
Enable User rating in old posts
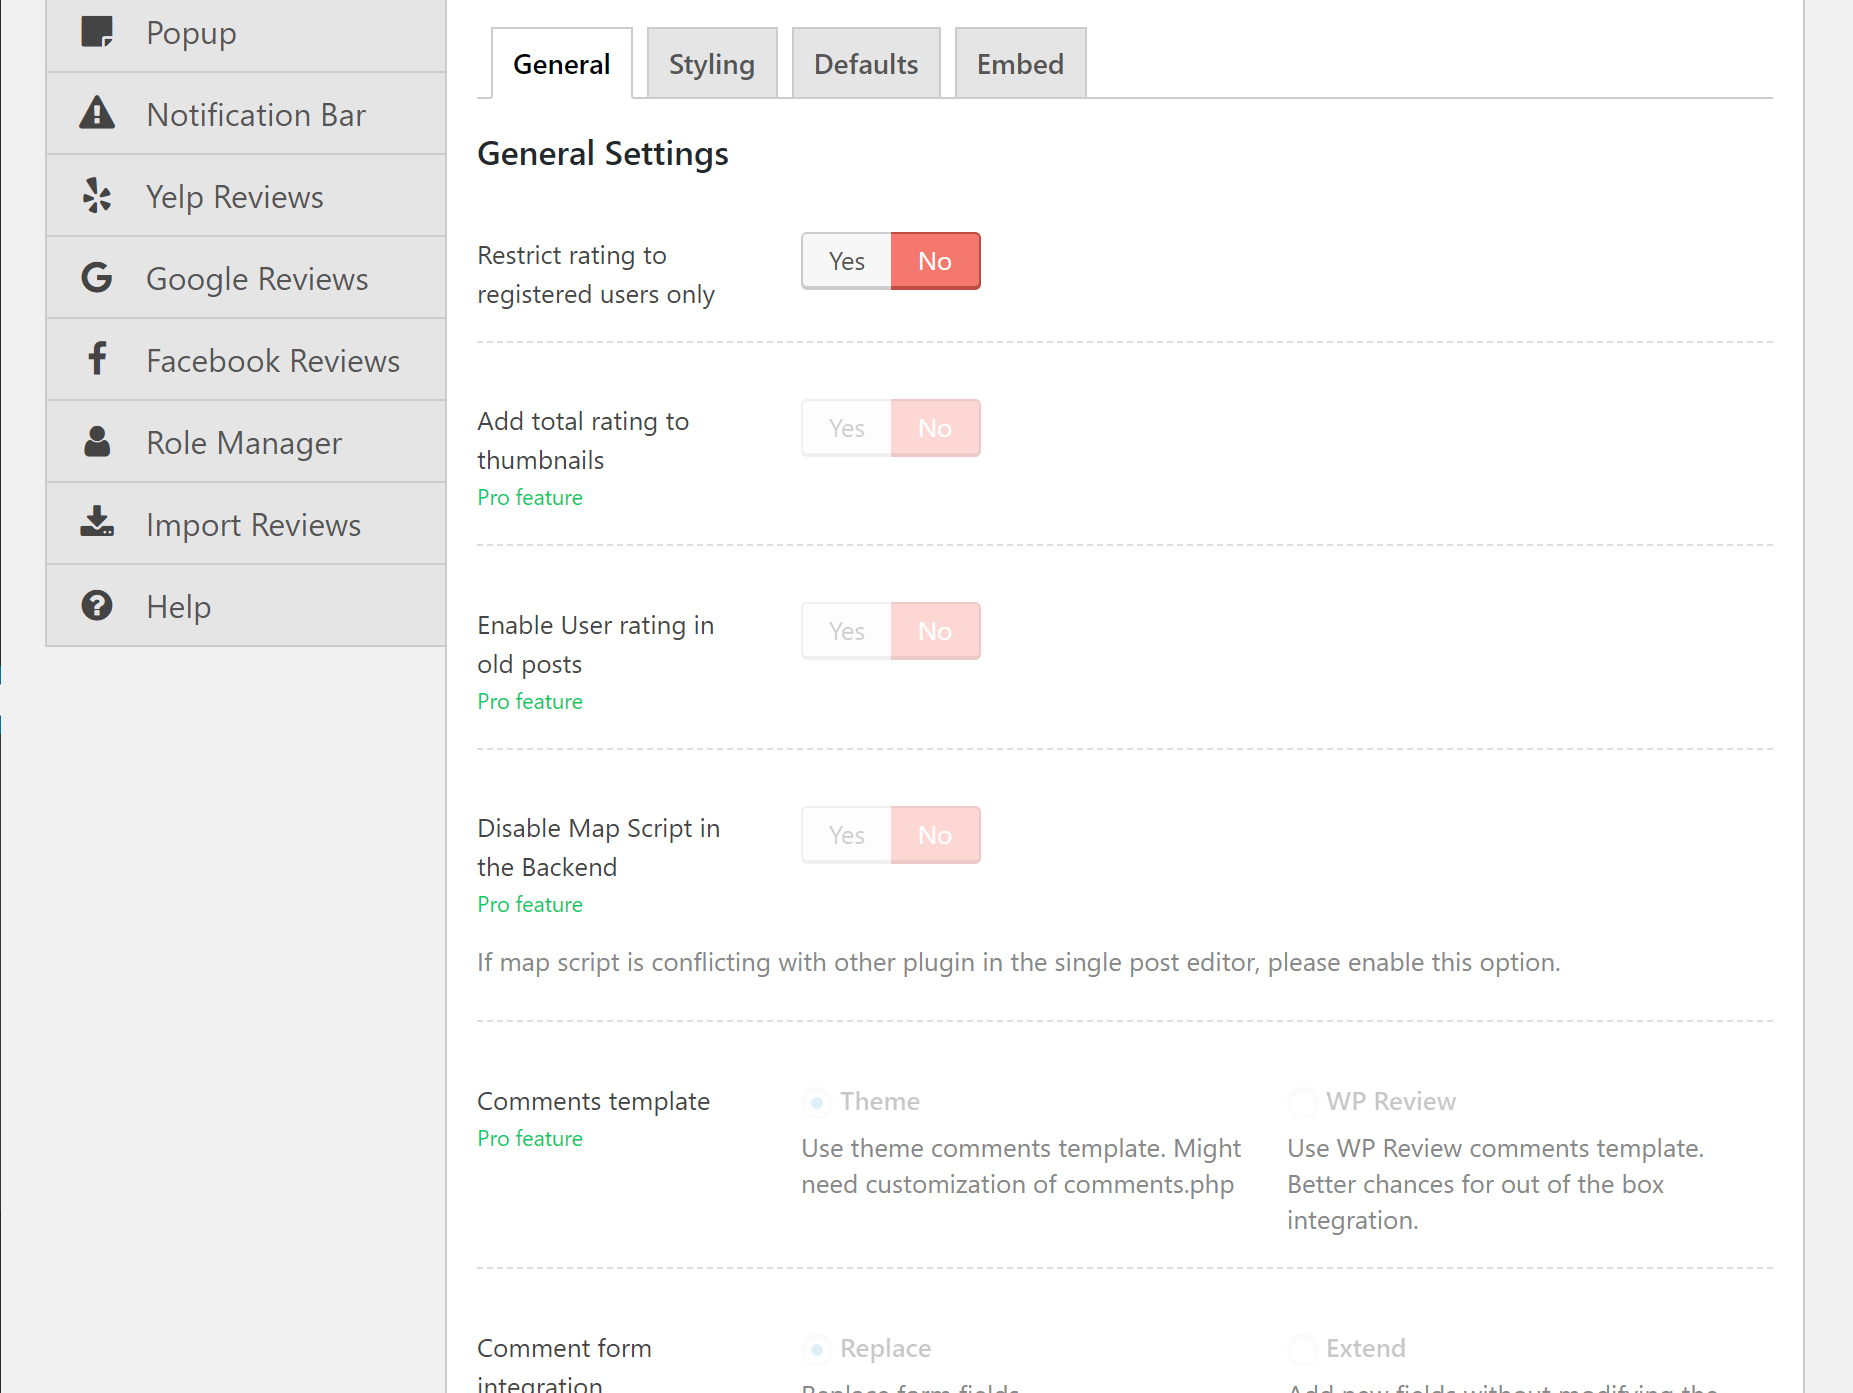pyautogui.click(x=845, y=631)
